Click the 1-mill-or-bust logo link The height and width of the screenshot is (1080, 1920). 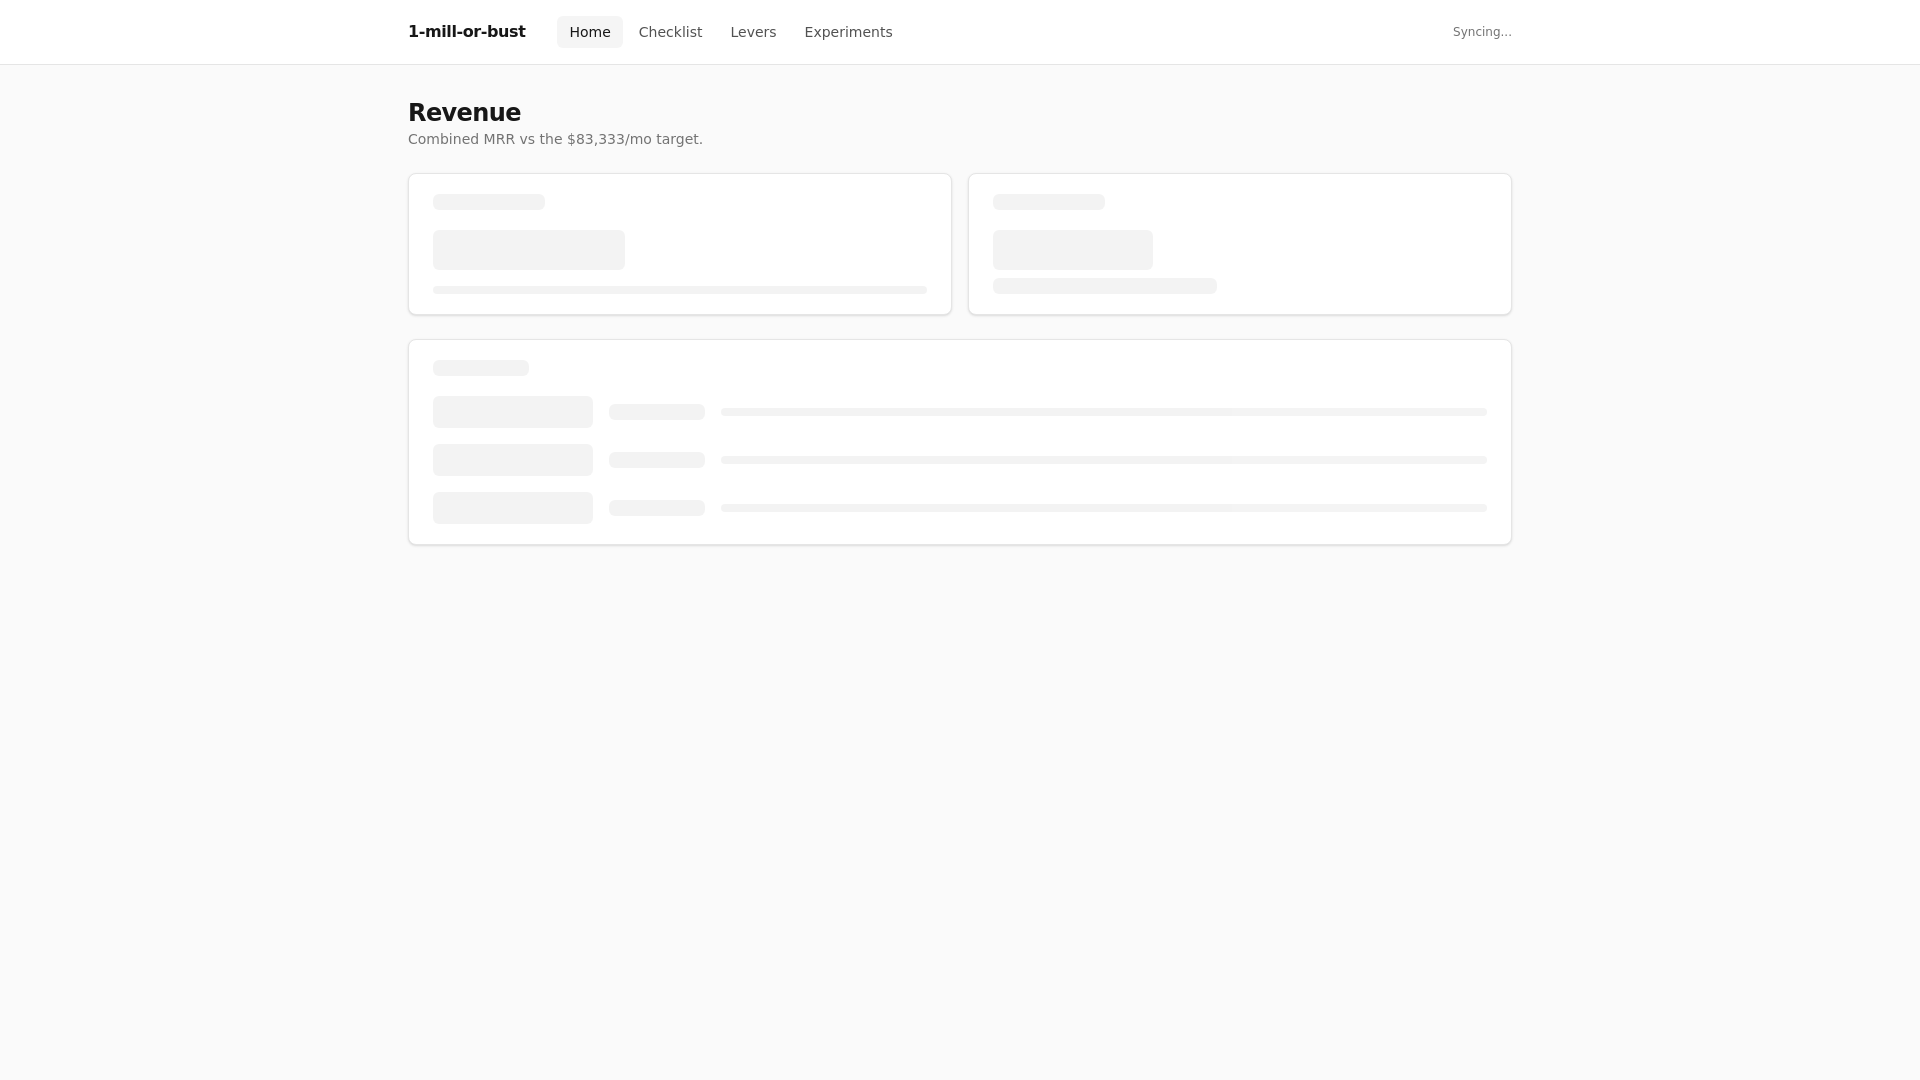pyautogui.click(x=466, y=32)
